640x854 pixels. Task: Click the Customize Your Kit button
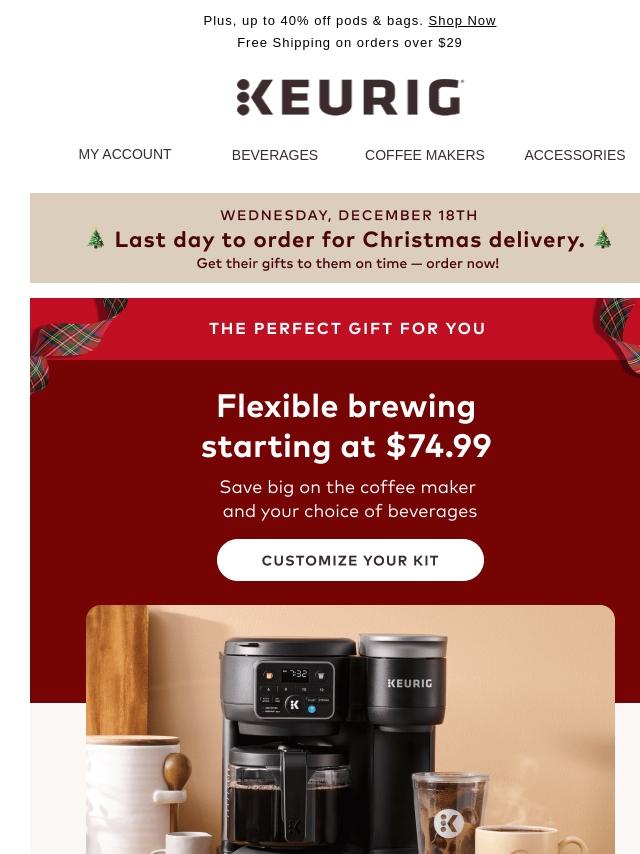[x=350, y=560]
